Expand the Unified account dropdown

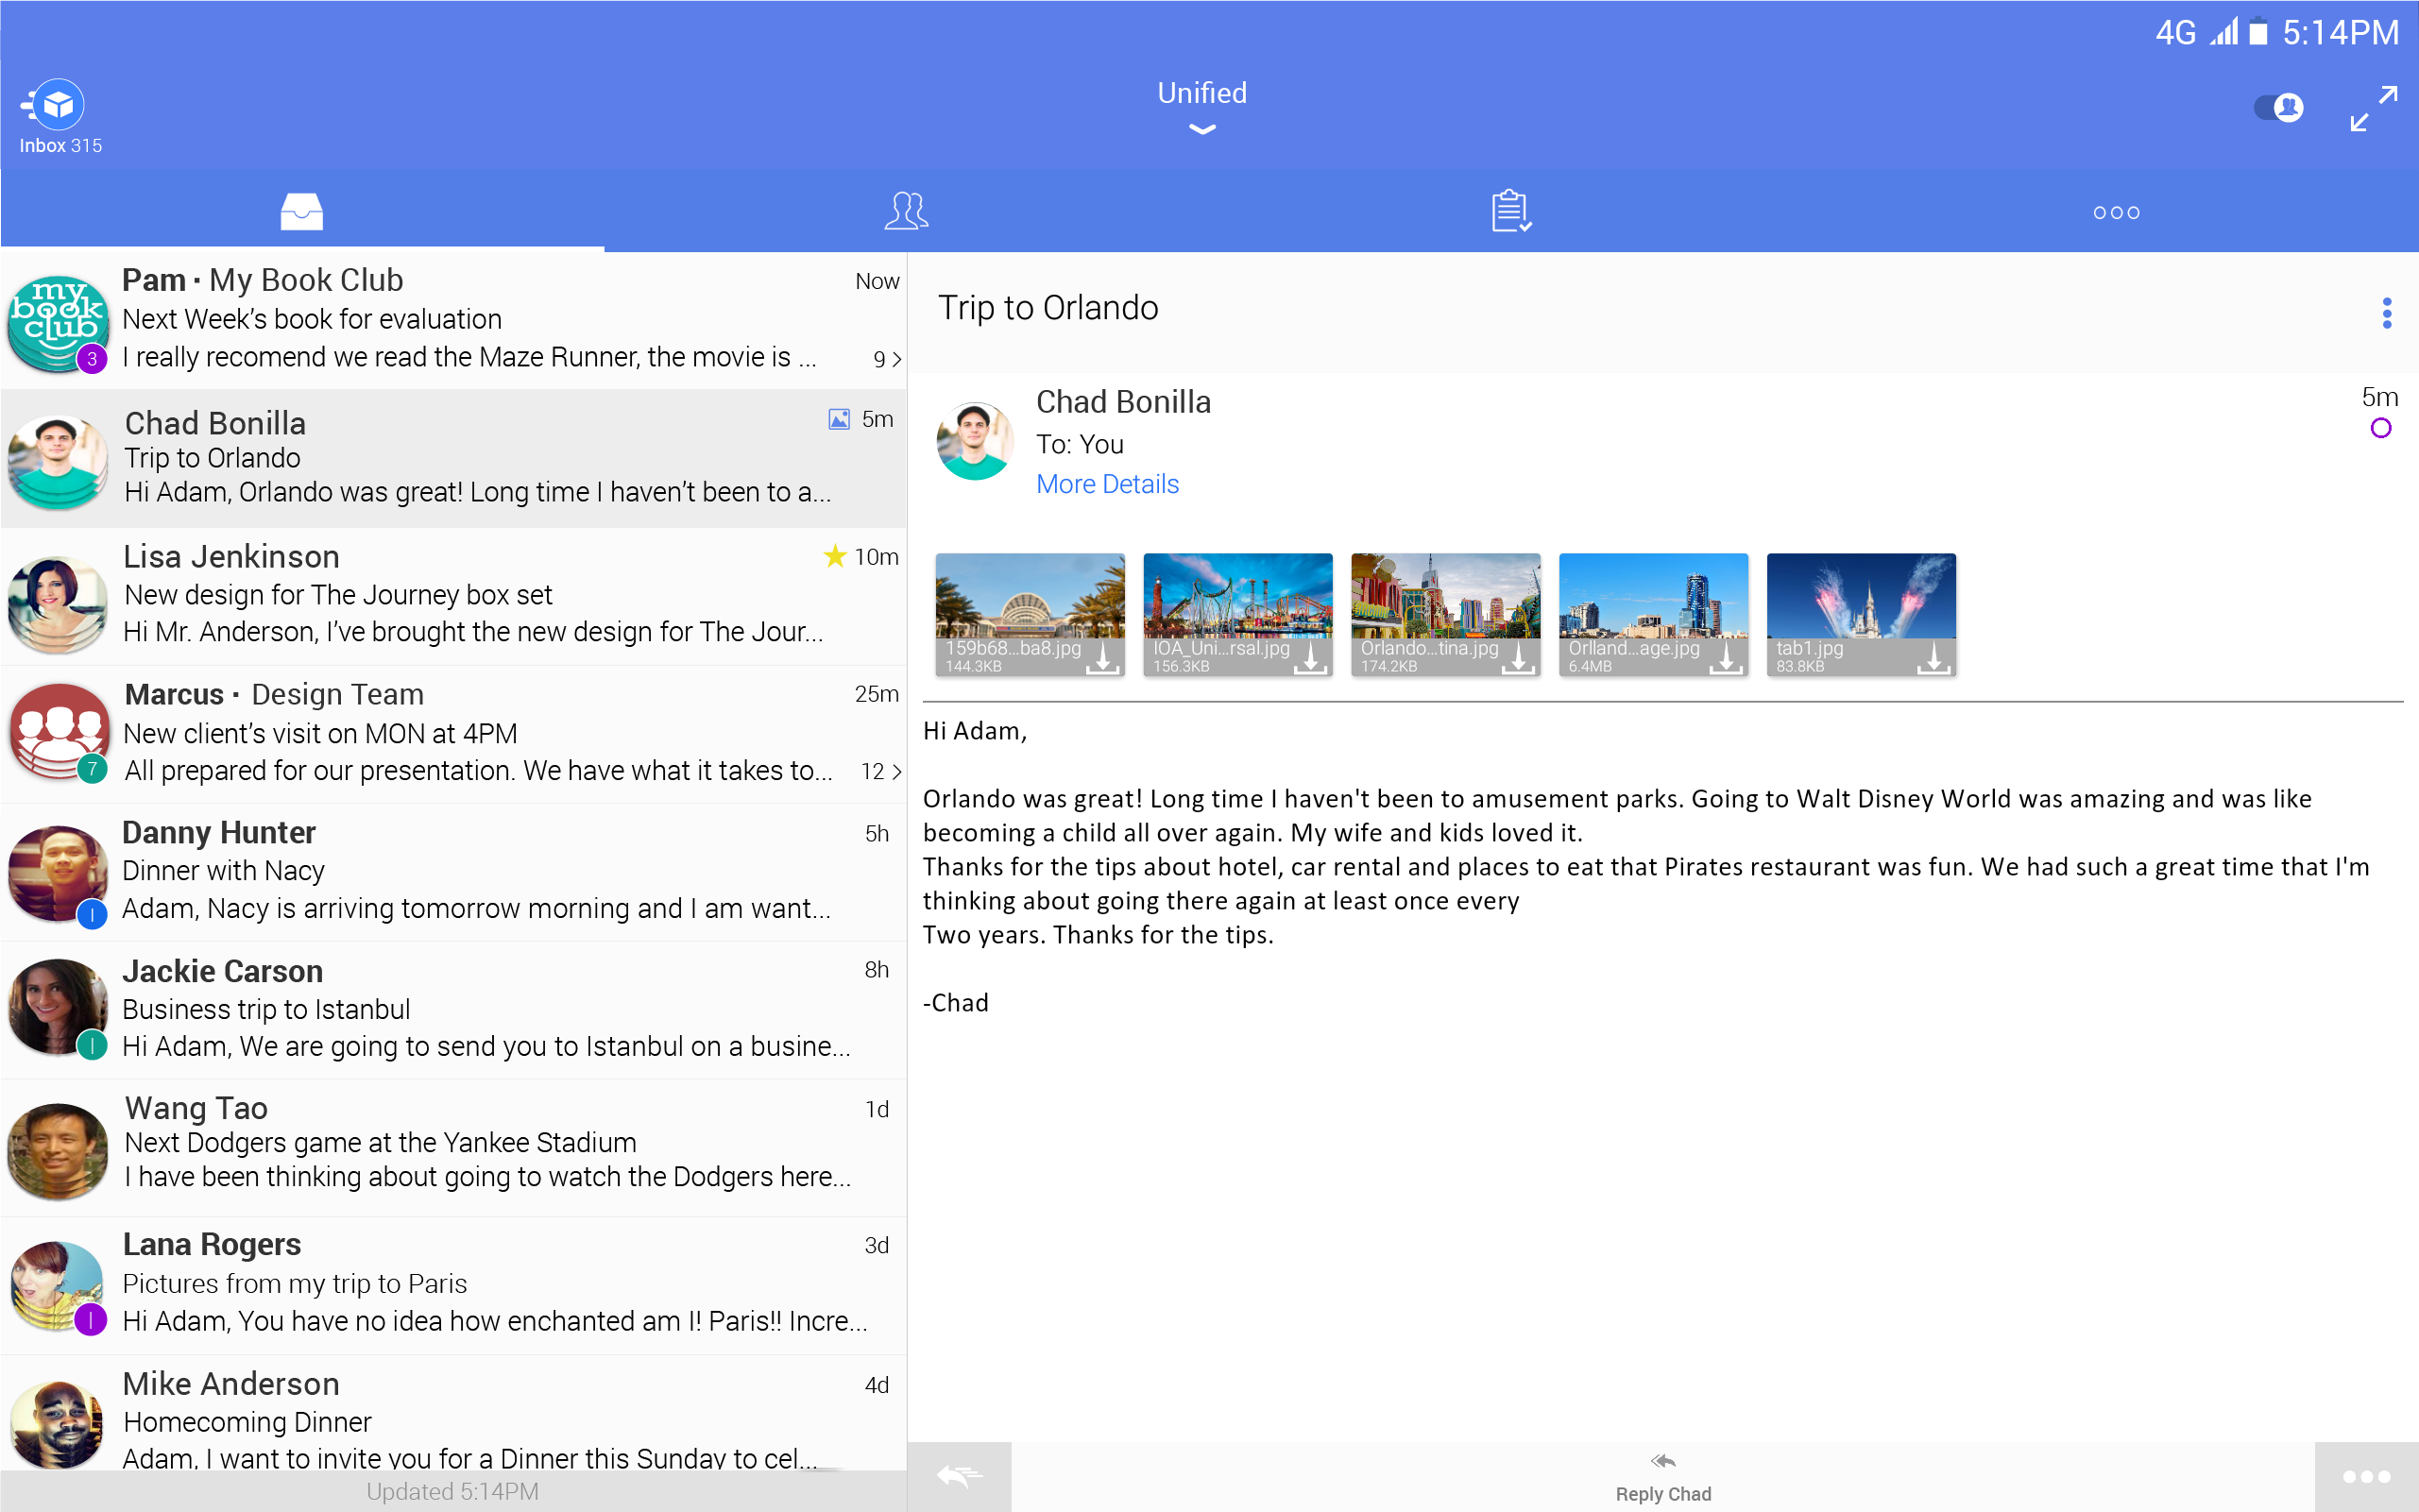point(1201,129)
